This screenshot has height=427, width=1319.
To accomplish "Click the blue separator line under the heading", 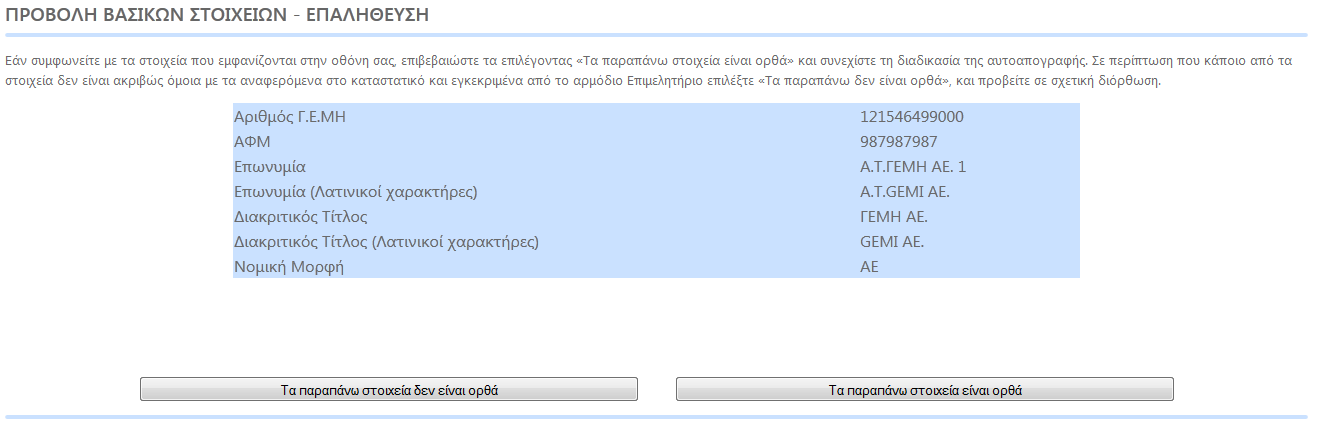I will 656,34.
